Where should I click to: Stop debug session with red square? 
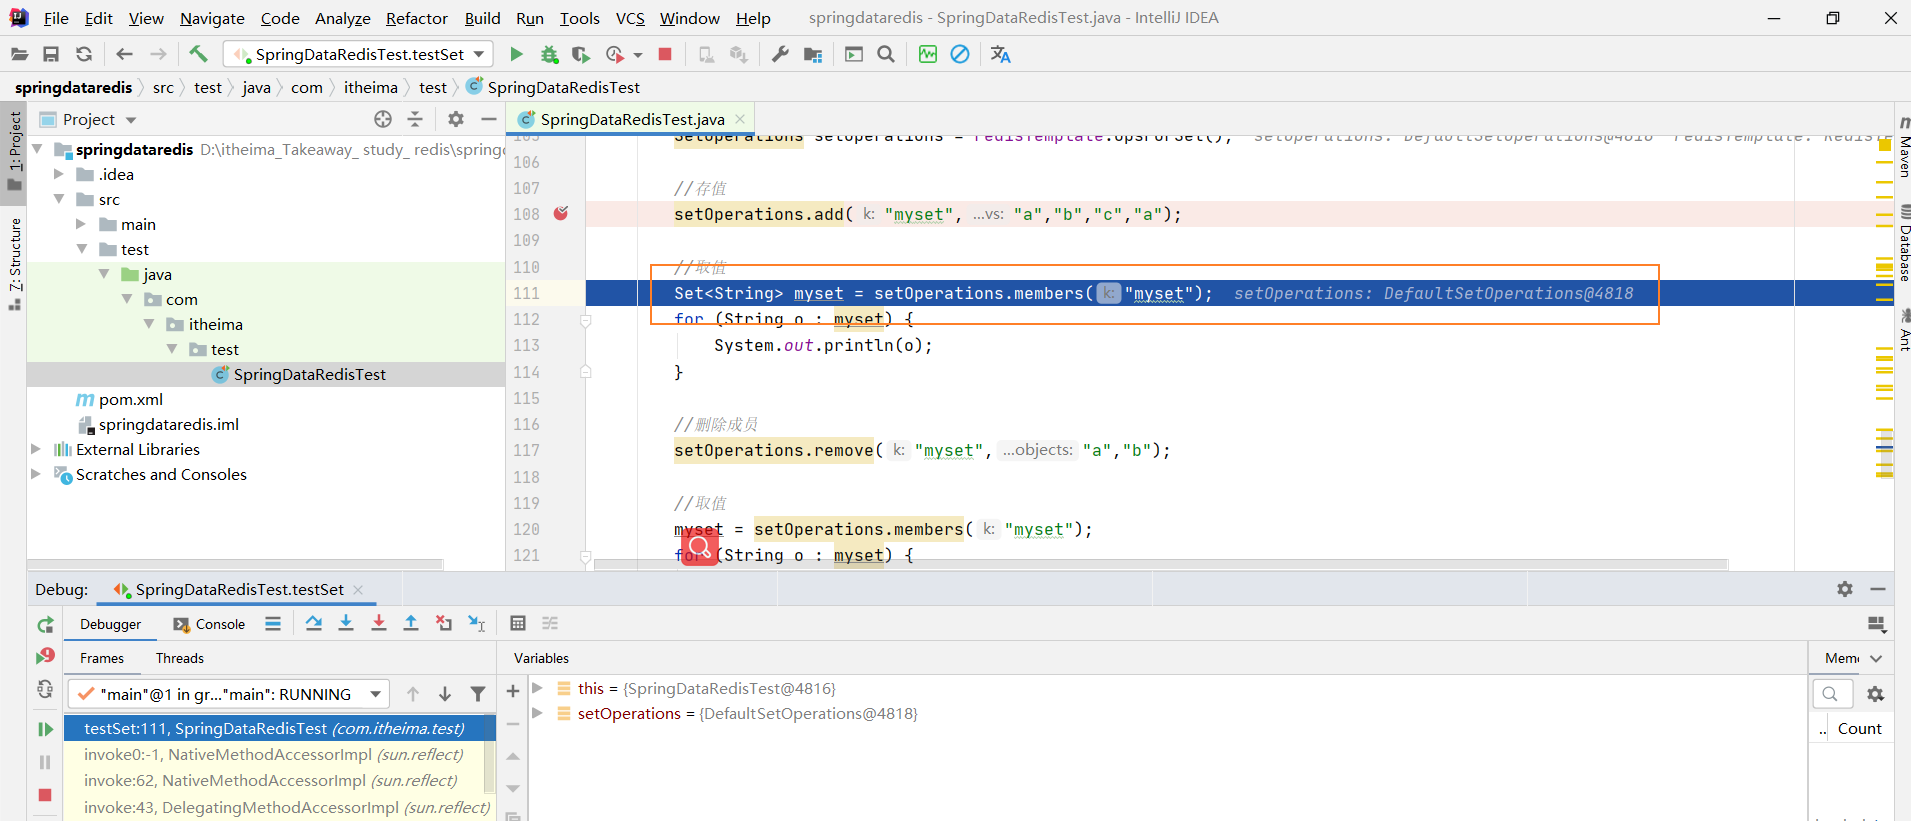45,795
